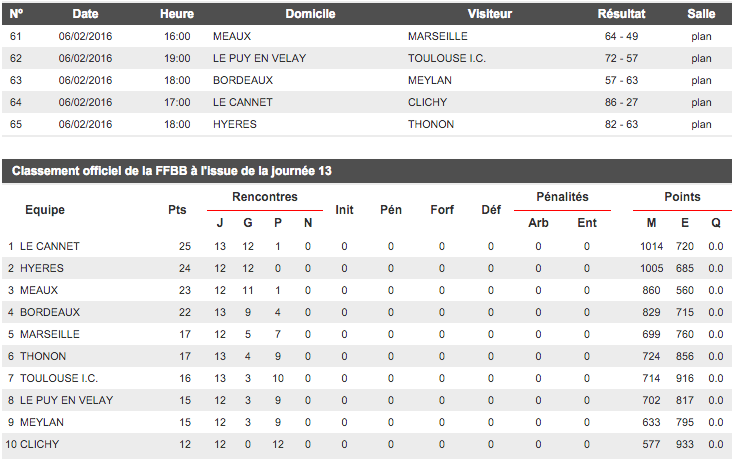Viewport: 733px width, 459px height.
Task: Click plan link for Hyeres vs Thonon
Action: [x=701, y=124]
